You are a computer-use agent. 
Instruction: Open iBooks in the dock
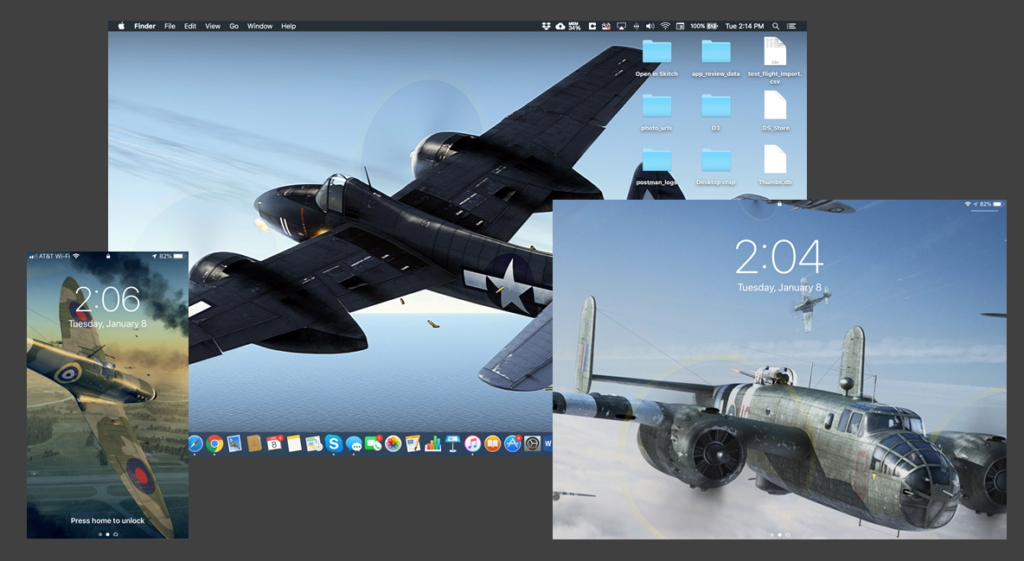(492, 444)
